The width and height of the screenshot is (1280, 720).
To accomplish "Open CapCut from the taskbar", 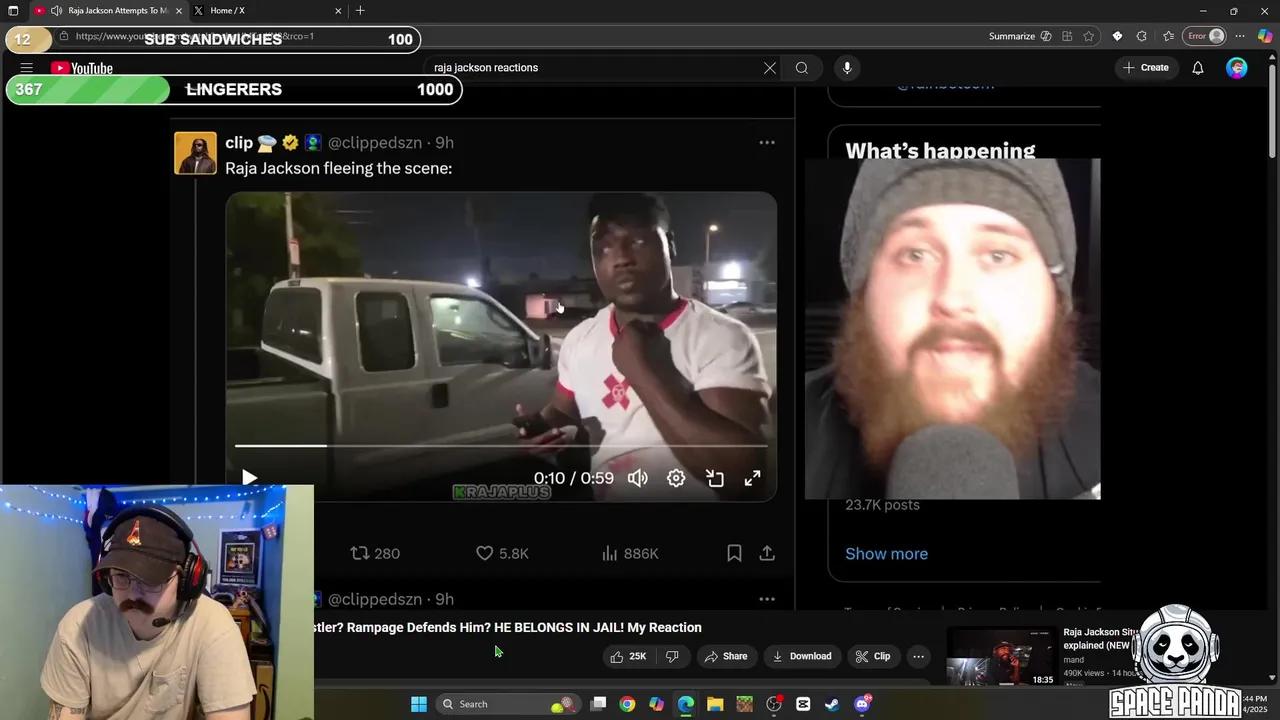I will [803, 704].
